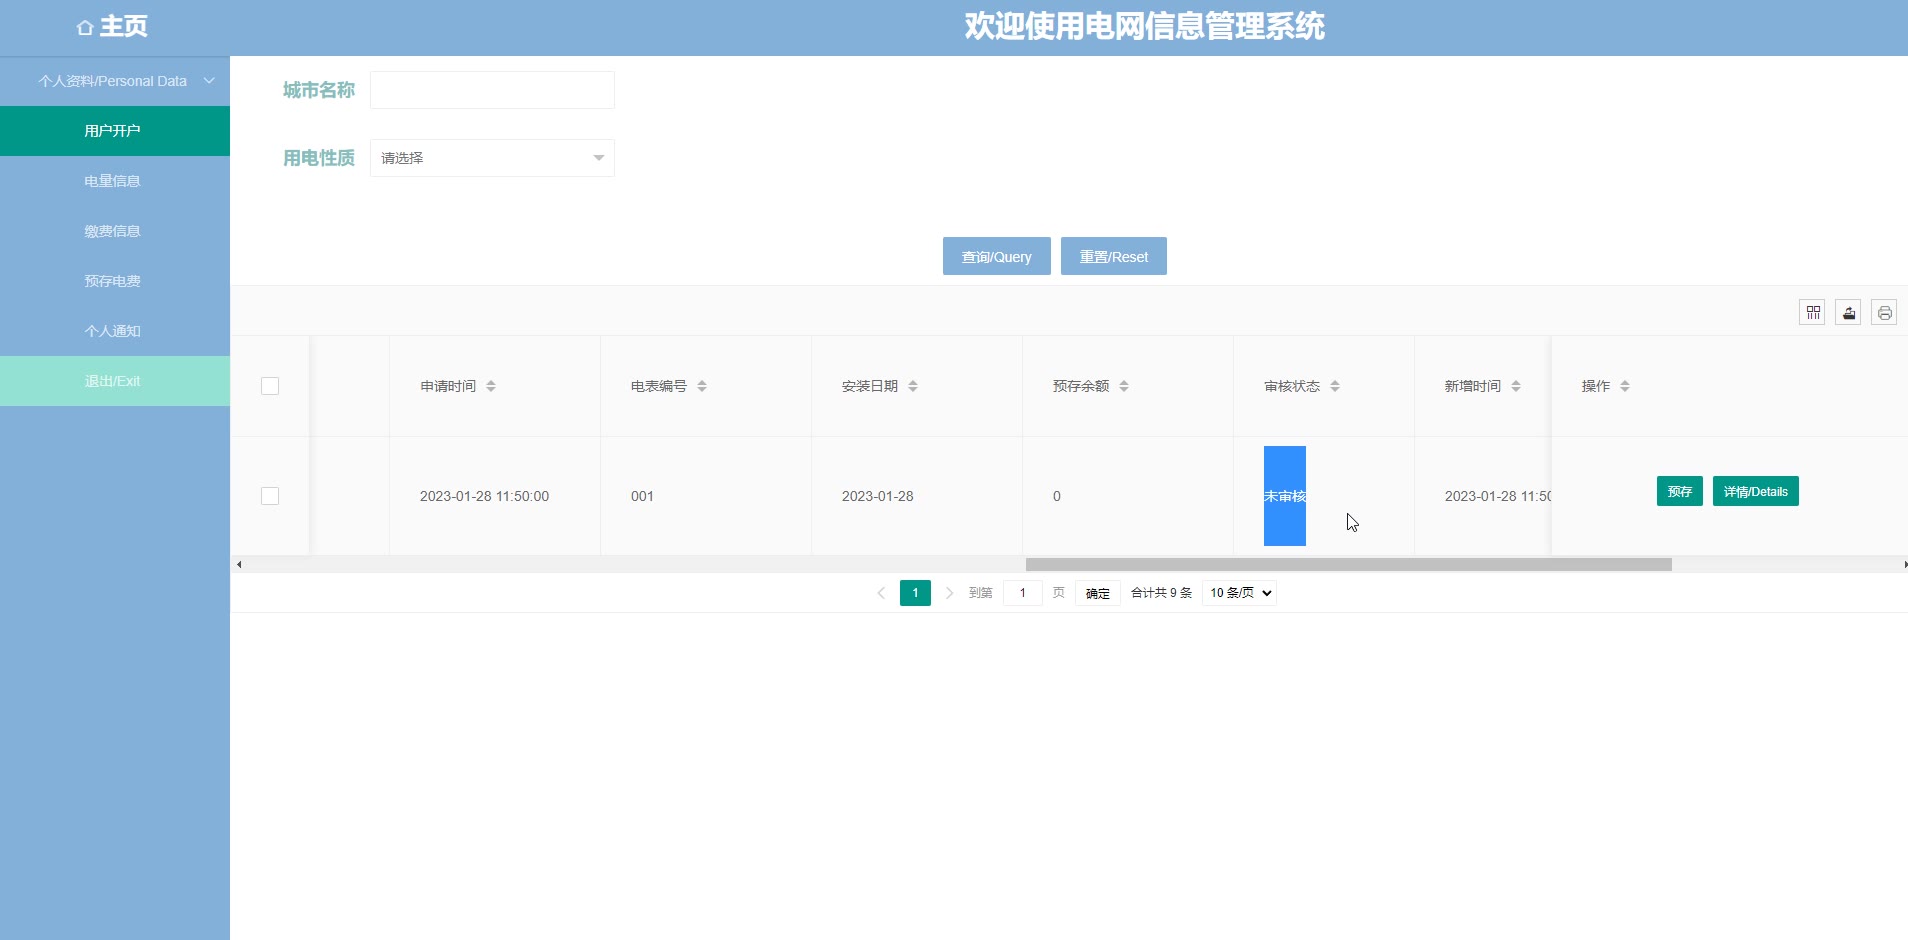Open the 10 条/页 page size selector
This screenshot has width=1908, height=940.
[x=1239, y=593]
